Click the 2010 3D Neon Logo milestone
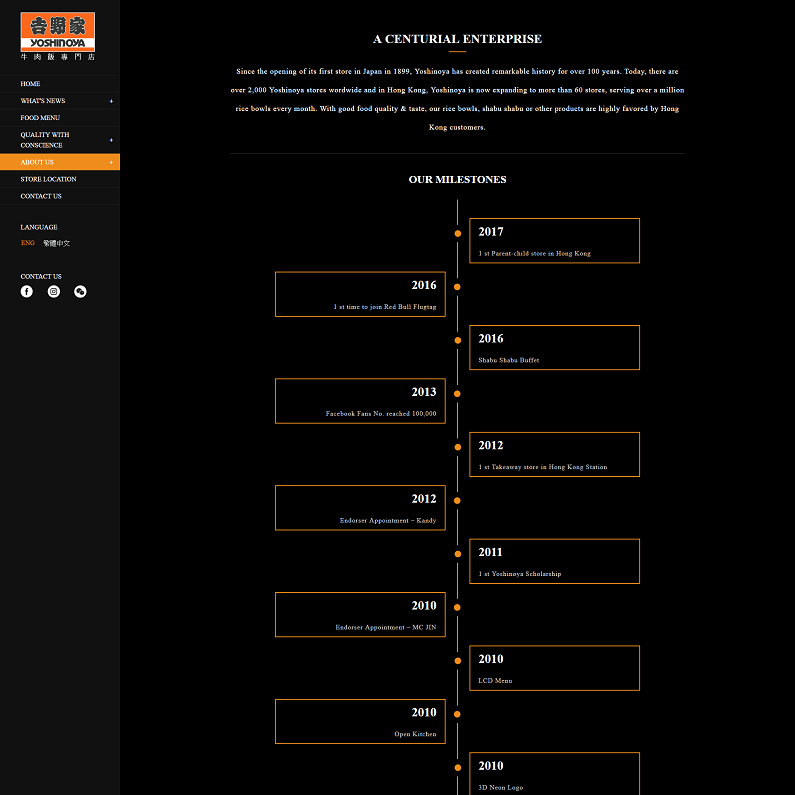The width and height of the screenshot is (795, 795). (x=554, y=774)
